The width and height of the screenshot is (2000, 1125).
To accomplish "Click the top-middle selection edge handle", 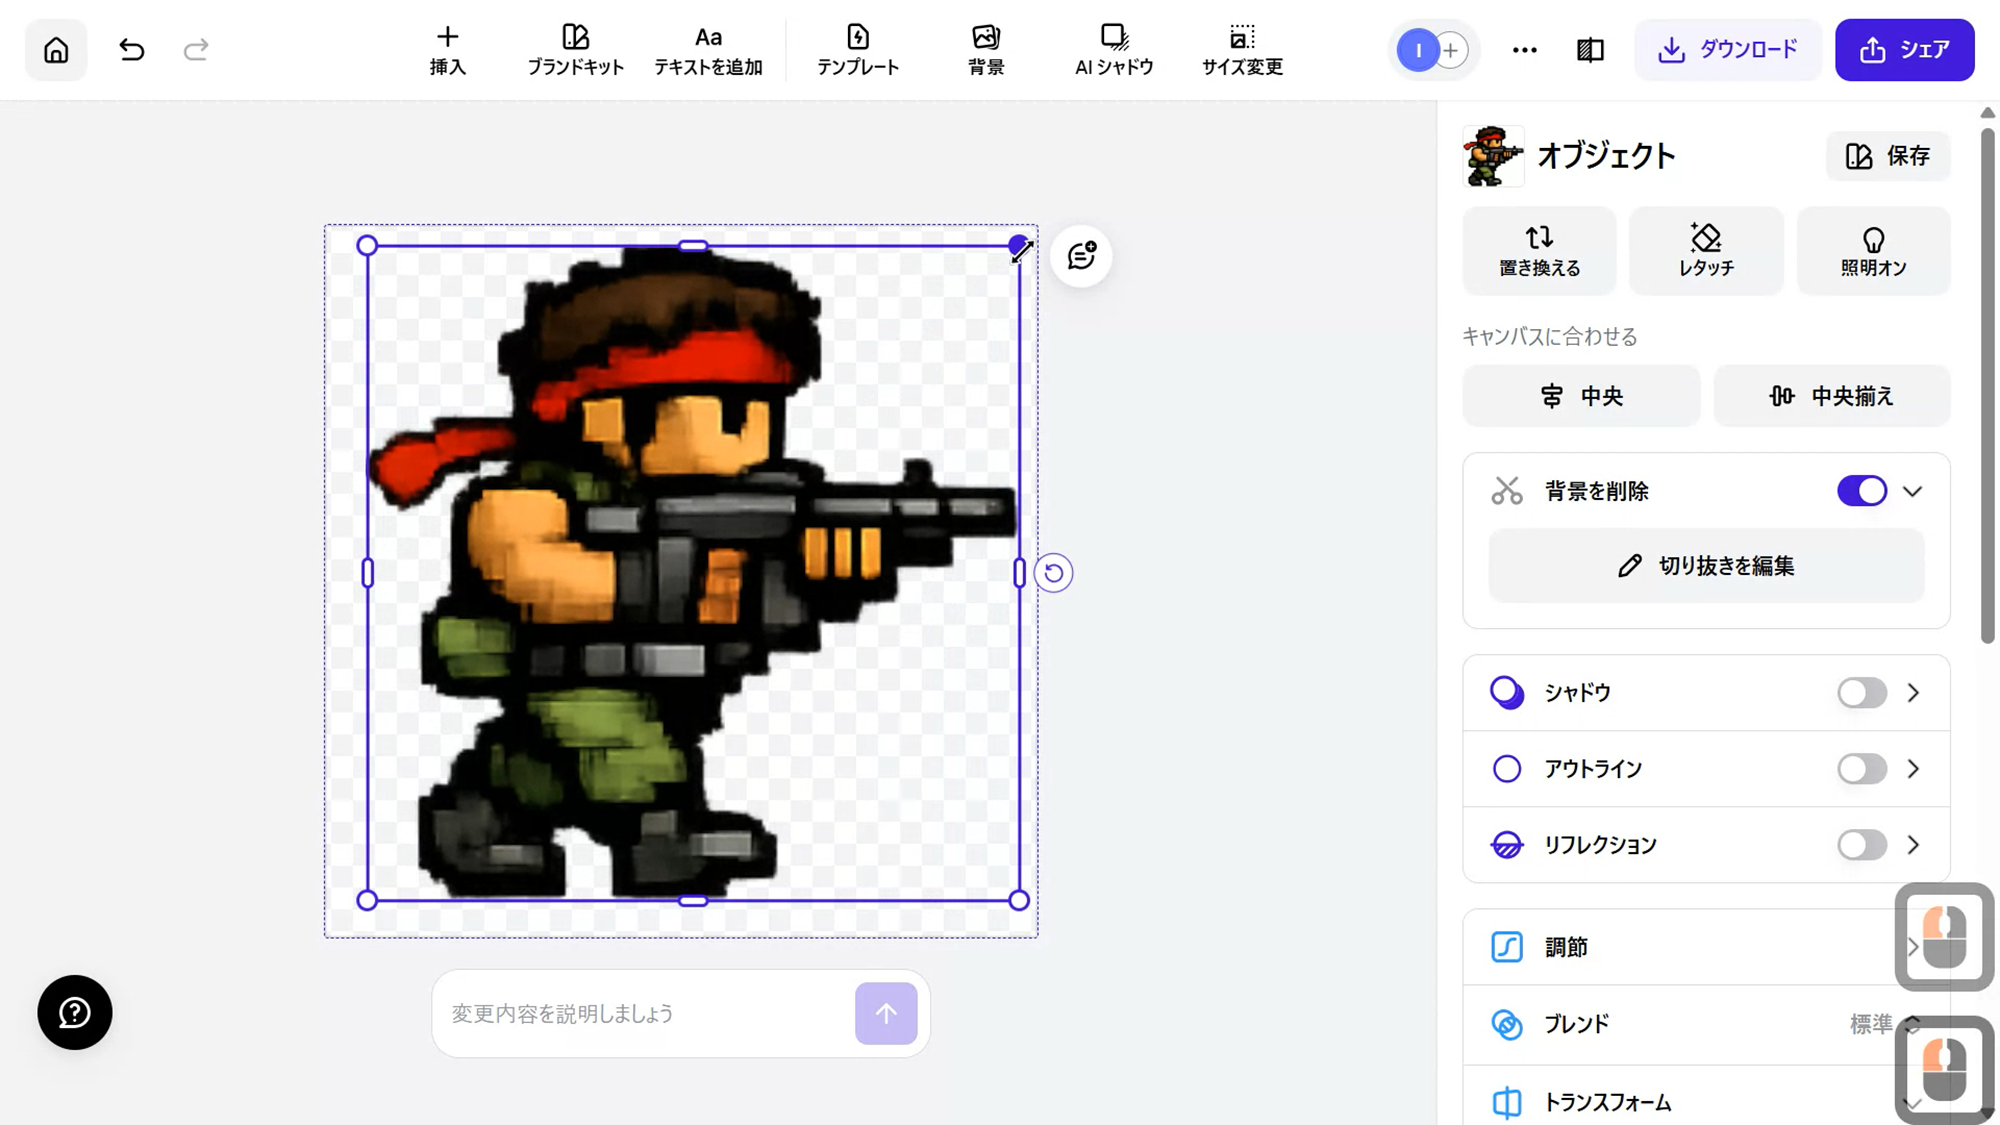I will click(693, 246).
